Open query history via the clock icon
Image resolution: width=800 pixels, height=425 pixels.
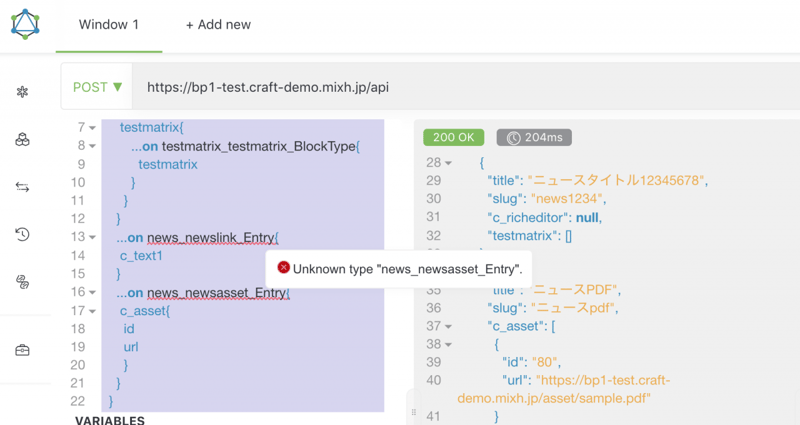click(22, 235)
